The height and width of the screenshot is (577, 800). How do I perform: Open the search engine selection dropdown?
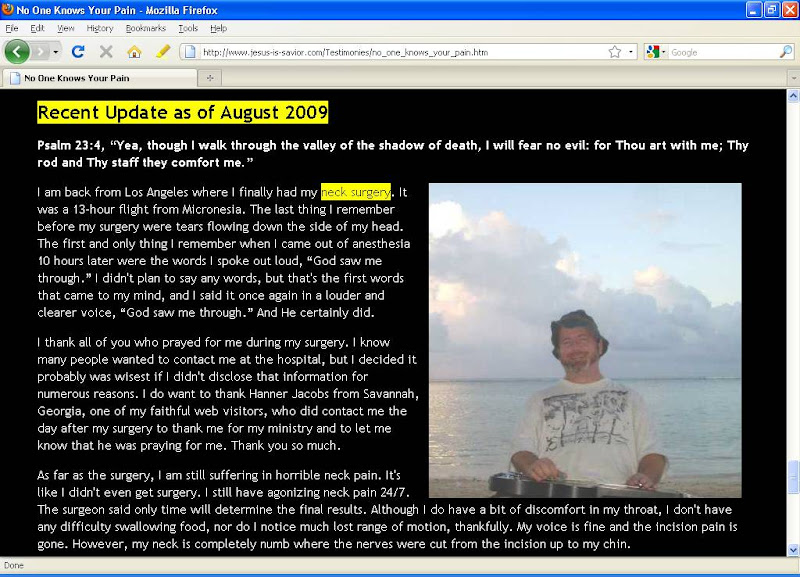(x=664, y=52)
